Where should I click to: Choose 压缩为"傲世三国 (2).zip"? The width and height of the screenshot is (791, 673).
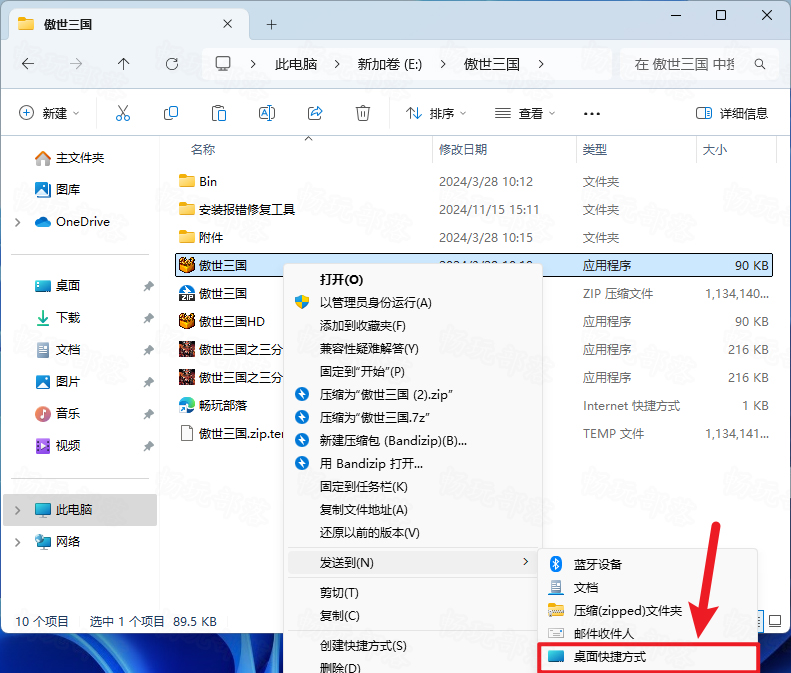[414, 395]
